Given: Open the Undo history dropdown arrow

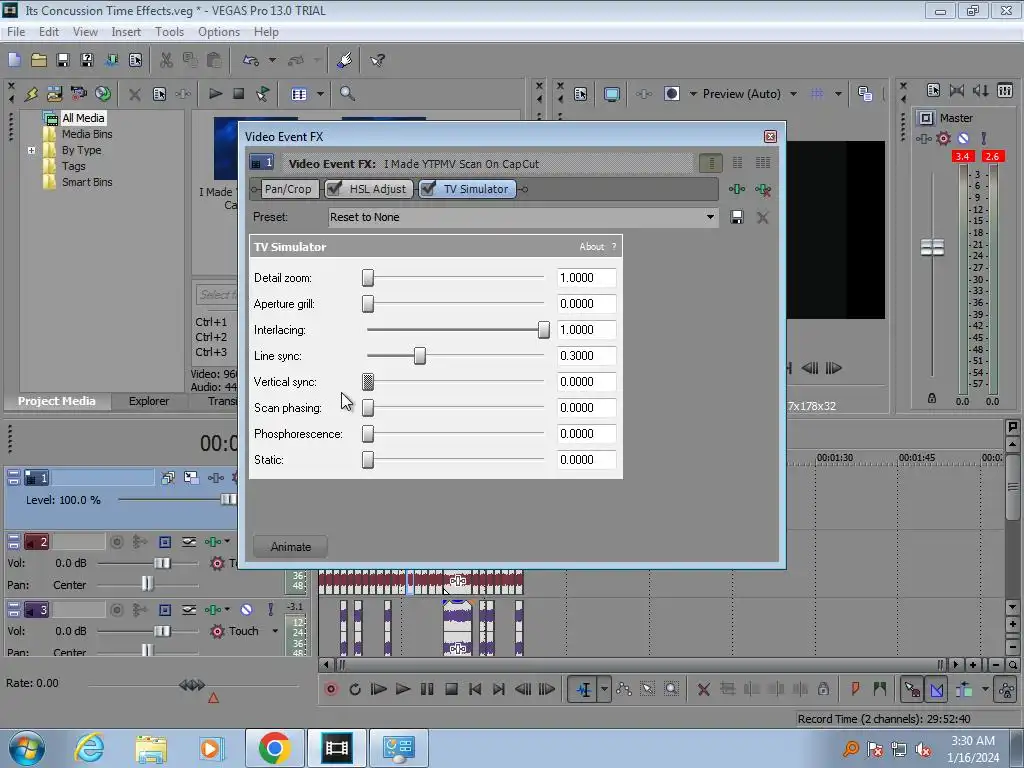Looking at the screenshot, I should click(x=272, y=60).
